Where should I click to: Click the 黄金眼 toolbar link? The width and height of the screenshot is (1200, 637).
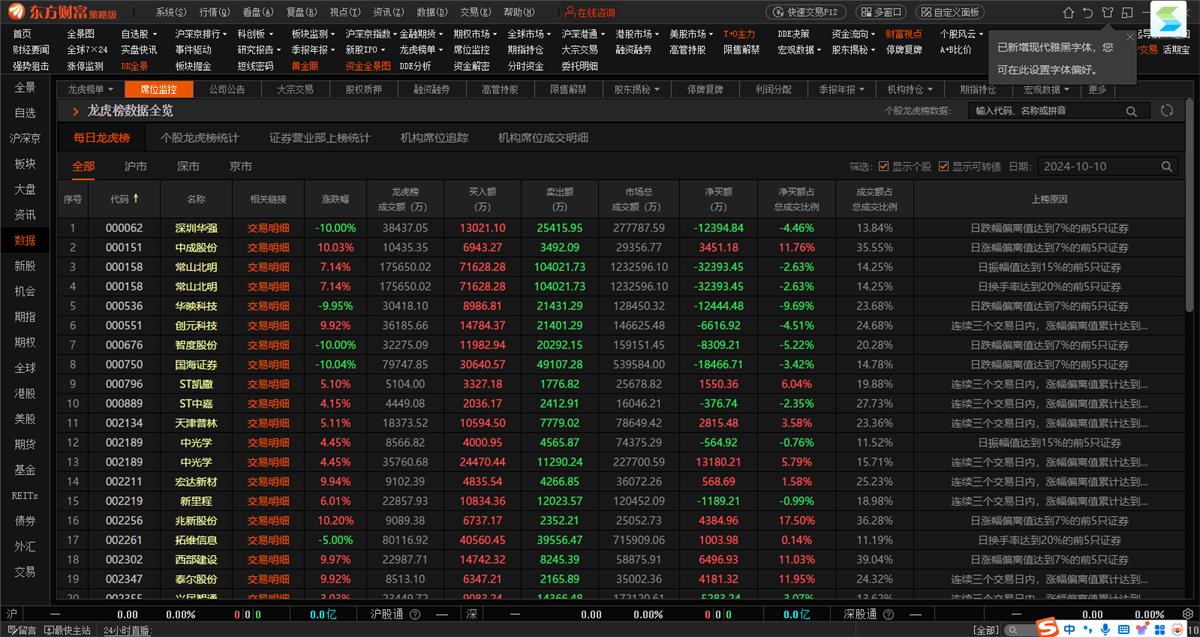(x=305, y=66)
